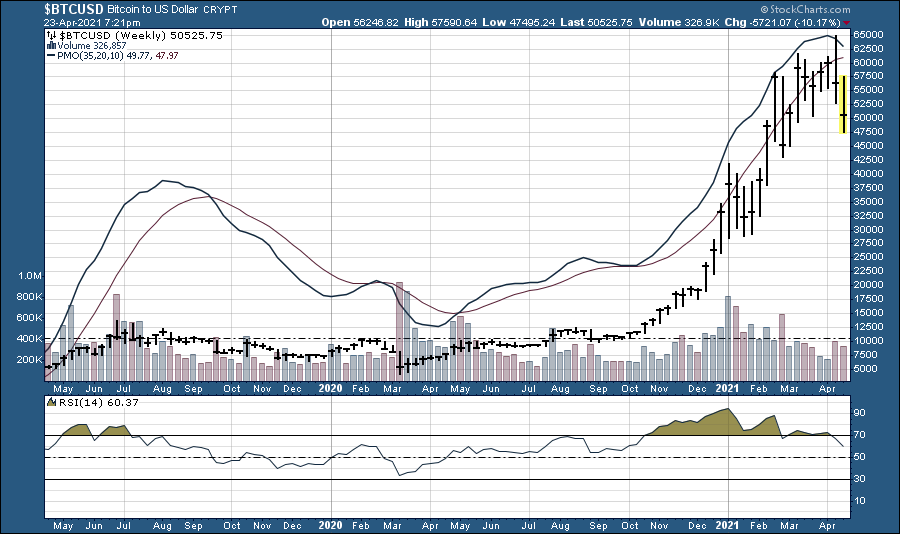
Task: Click the 1.0M volume axis label
Action: (27, 276)
